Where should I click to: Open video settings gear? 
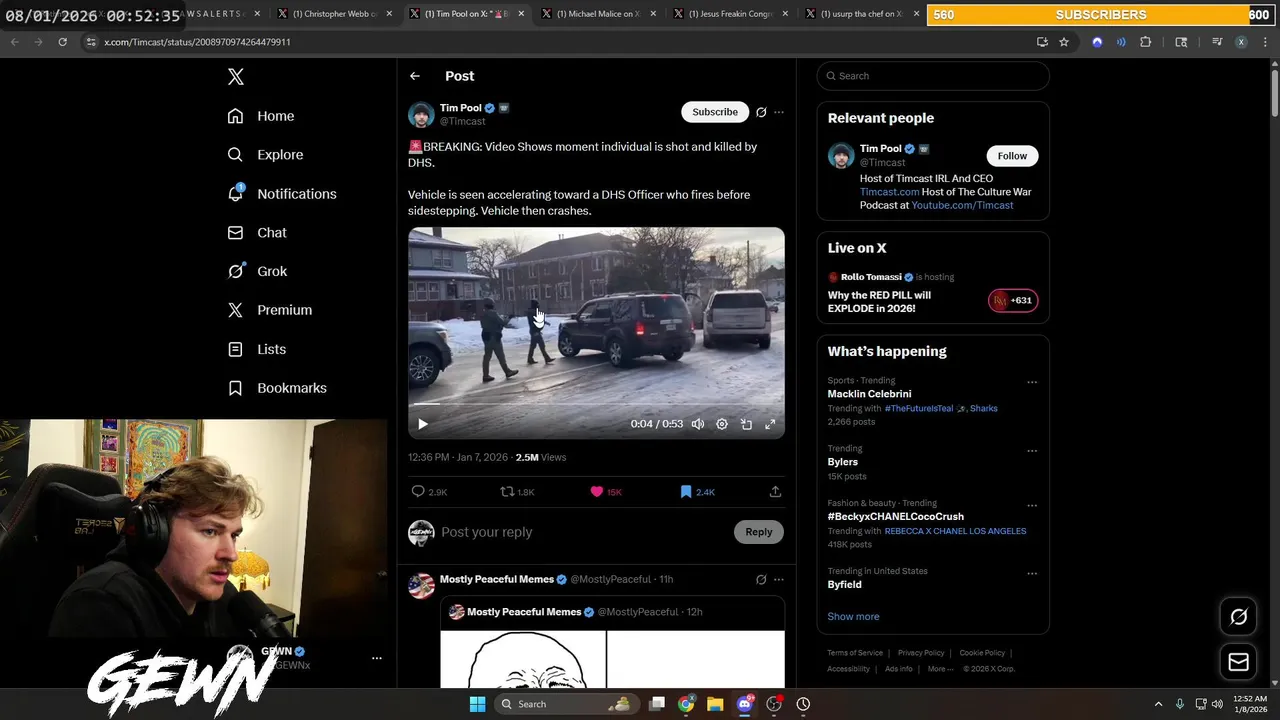pos(722,424)
